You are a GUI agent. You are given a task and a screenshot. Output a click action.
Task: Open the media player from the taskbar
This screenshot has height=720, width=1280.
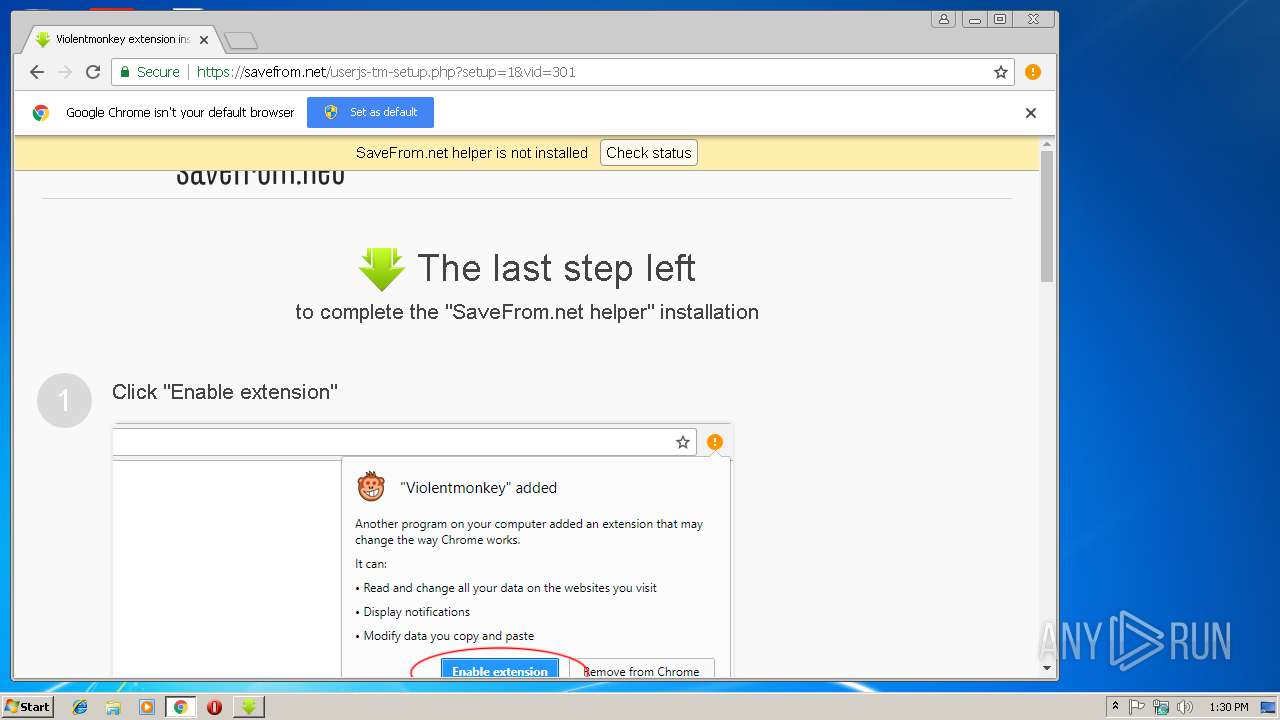147,707
